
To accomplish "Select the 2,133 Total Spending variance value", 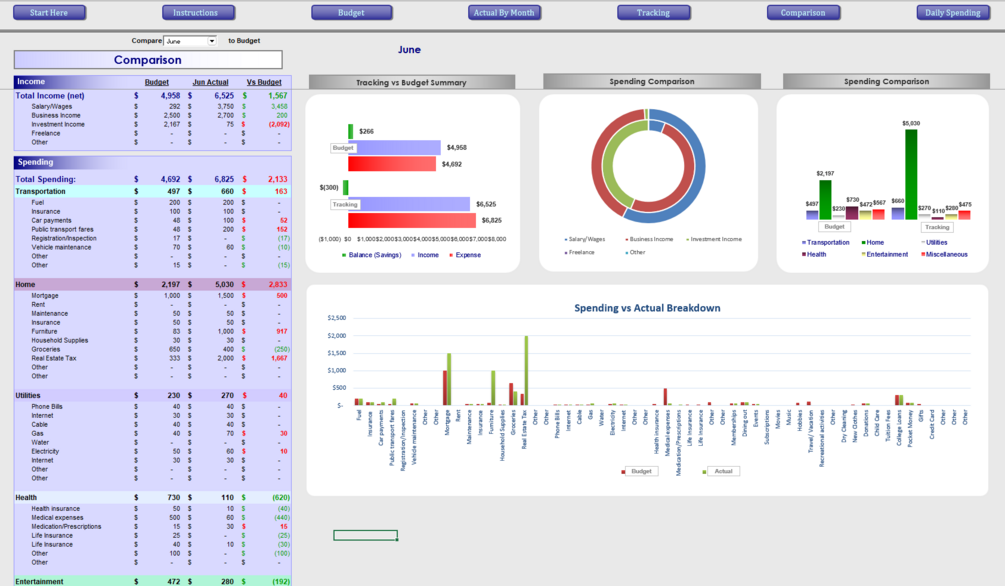I will point(278,179).
